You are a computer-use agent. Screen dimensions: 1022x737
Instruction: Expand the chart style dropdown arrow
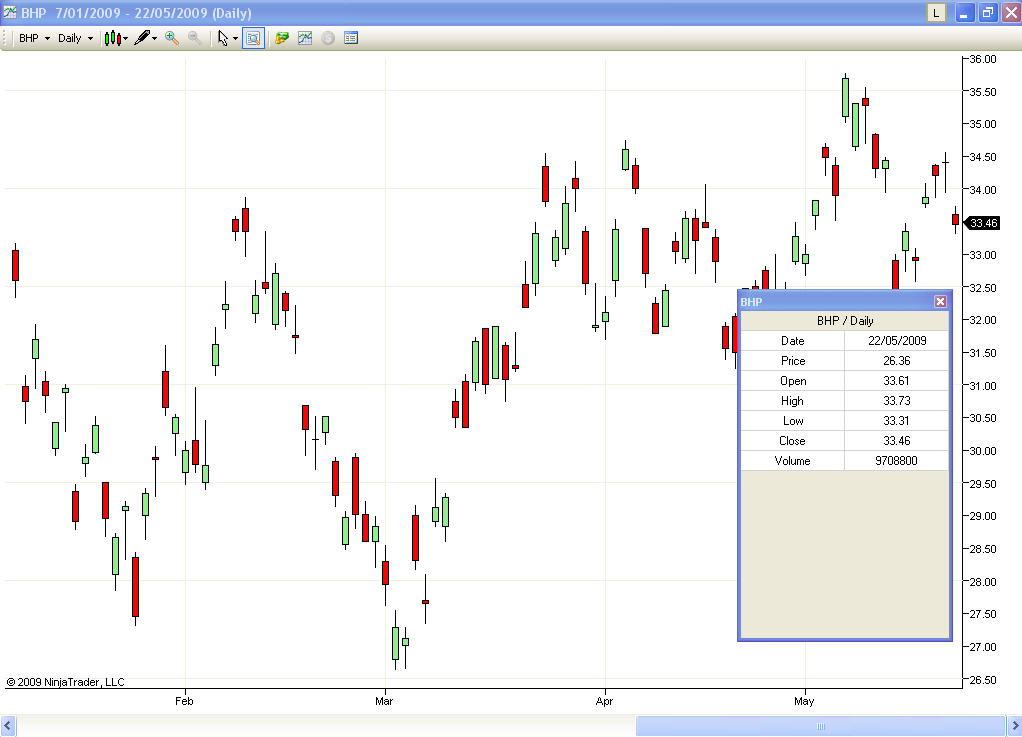(x=125, y=38)
